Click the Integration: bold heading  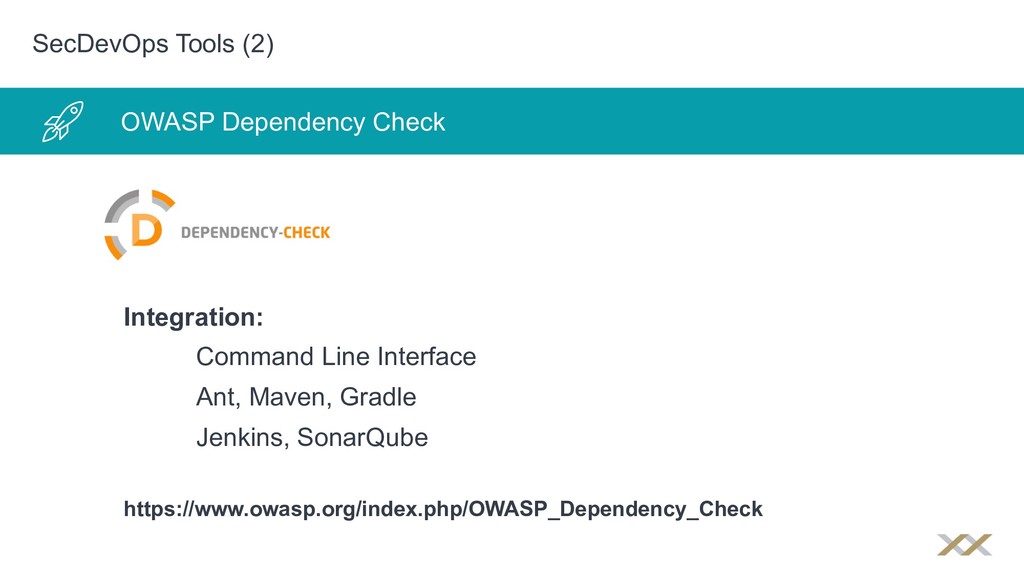tap(193, 317)
